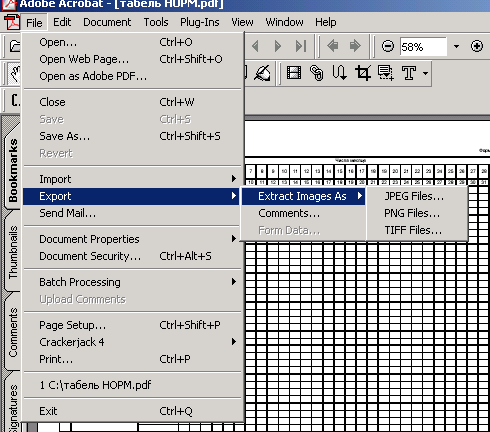Expand the Document Properties submenu

pos(131,239)
